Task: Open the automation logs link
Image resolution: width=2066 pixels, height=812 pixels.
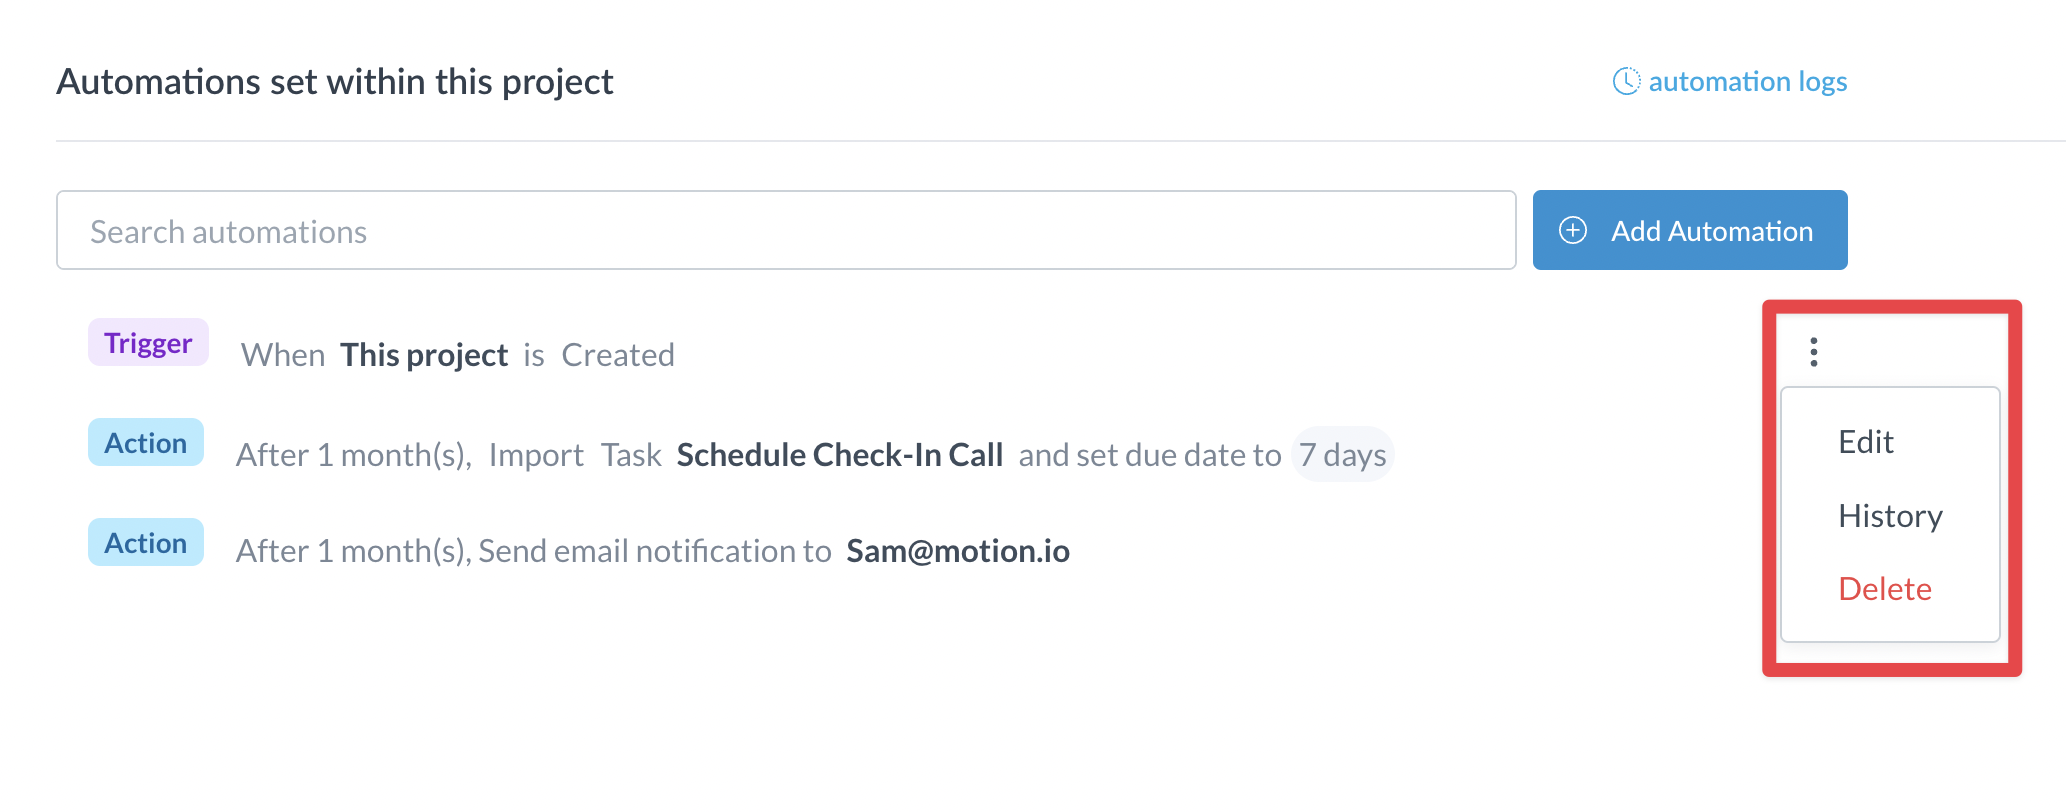Action: (1747, 81)
